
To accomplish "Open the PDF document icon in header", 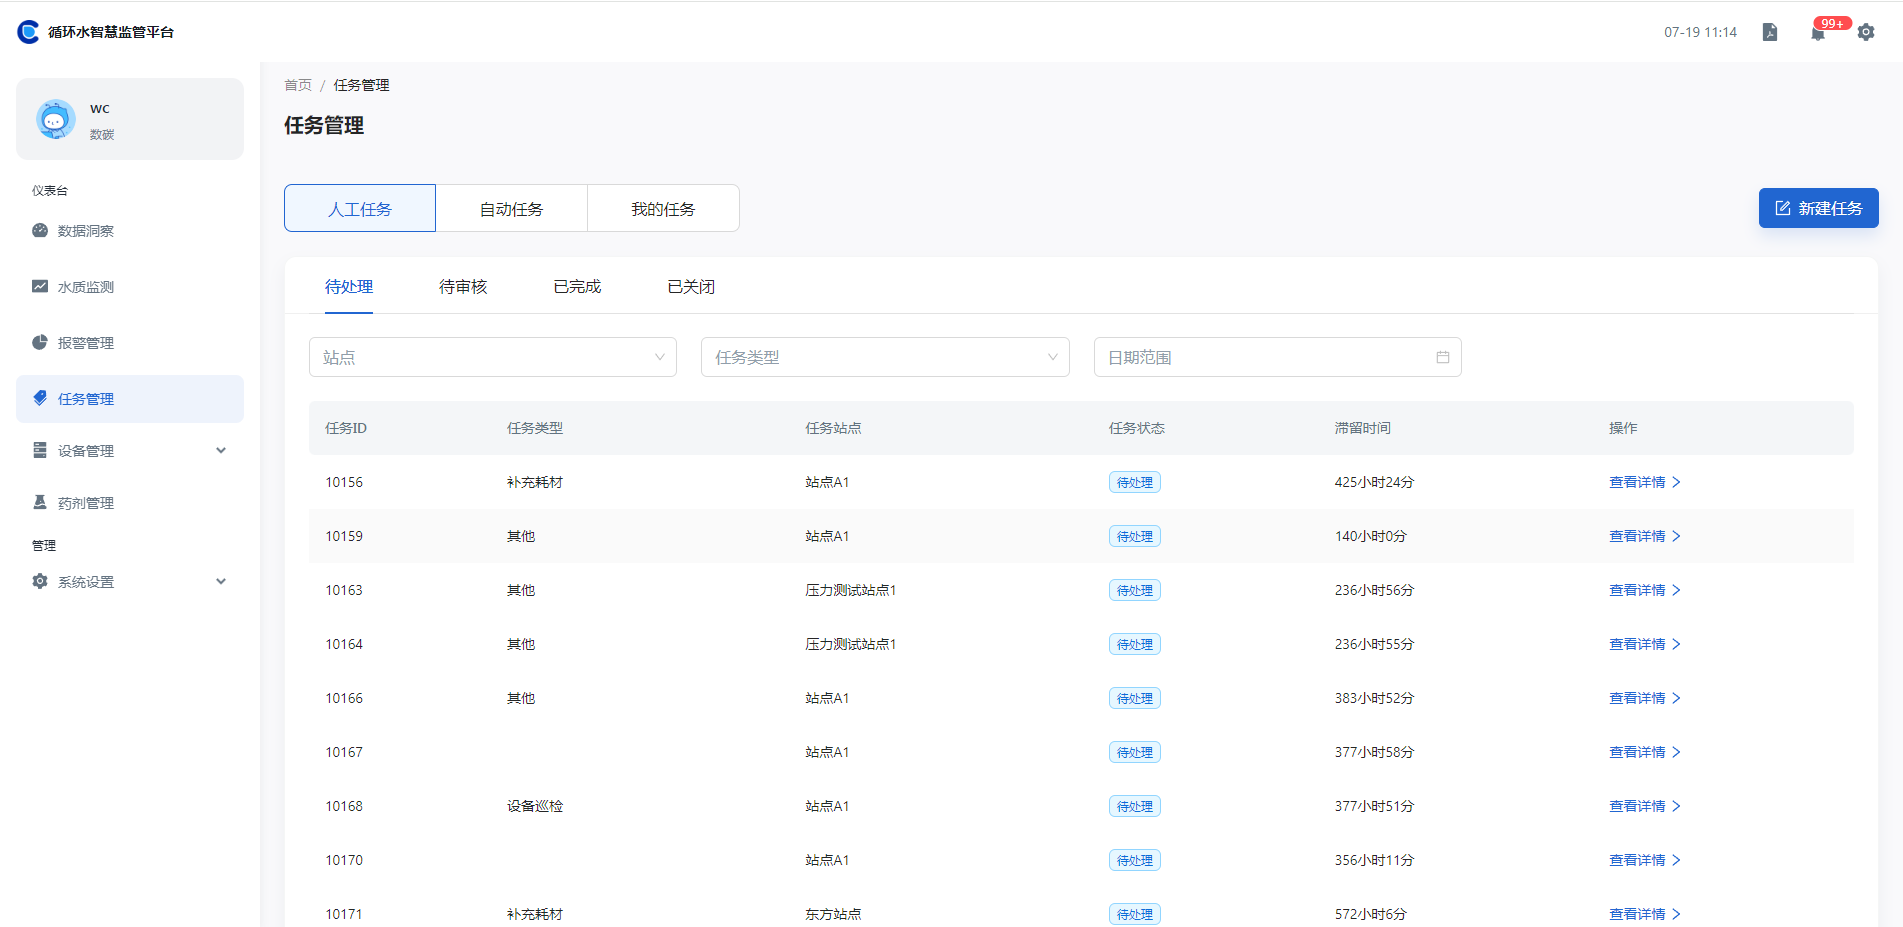I will [1770, 32].
